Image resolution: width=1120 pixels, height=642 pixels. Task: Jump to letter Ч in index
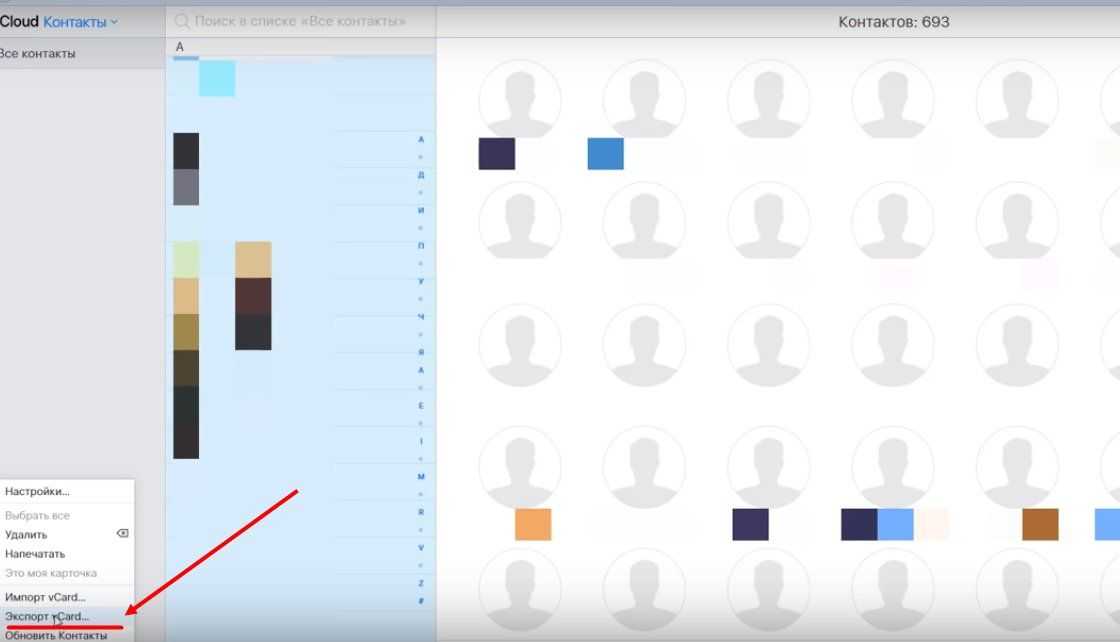[x=421, y=316]
